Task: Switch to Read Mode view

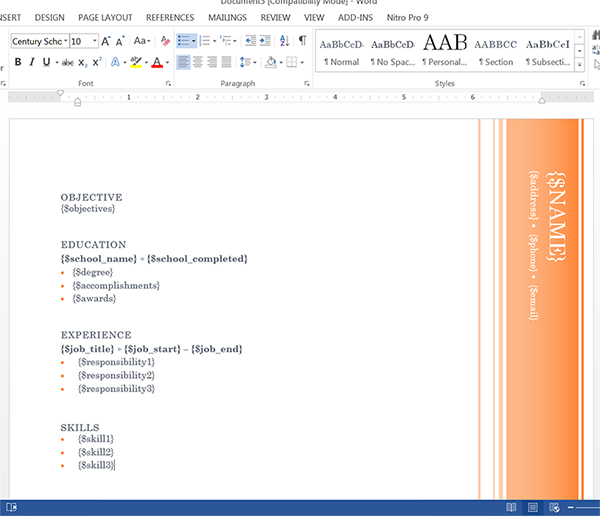Action: [511, 508]
